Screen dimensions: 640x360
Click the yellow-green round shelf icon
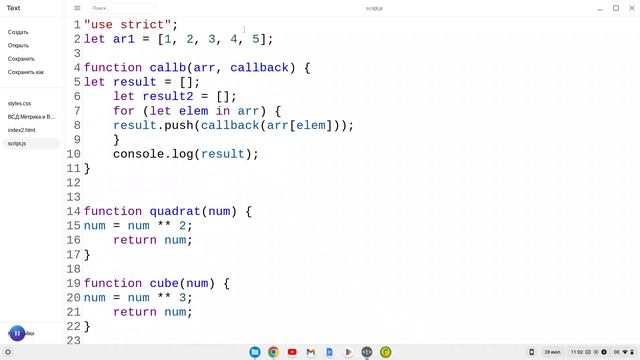coord(385,352)
